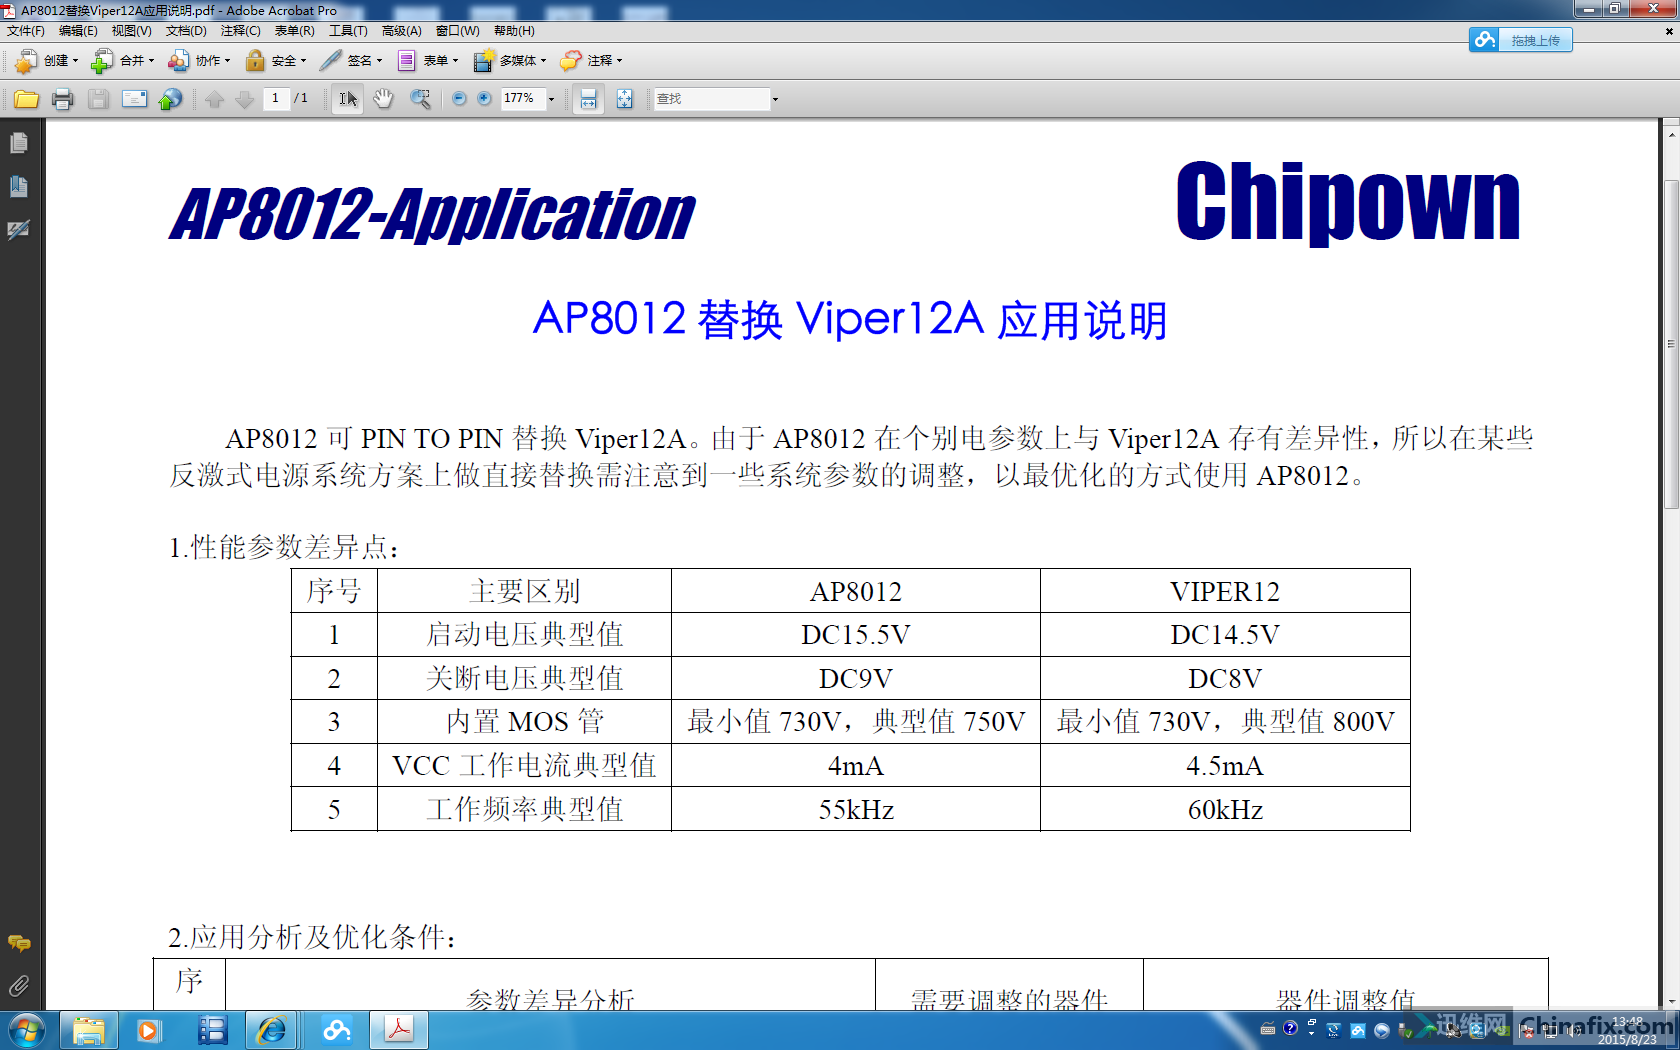Enable Fit One Full Page view
Image resolution: width=1680 pixels, height=1050 pixels.
pyautogui.click(x=624, y=99)
